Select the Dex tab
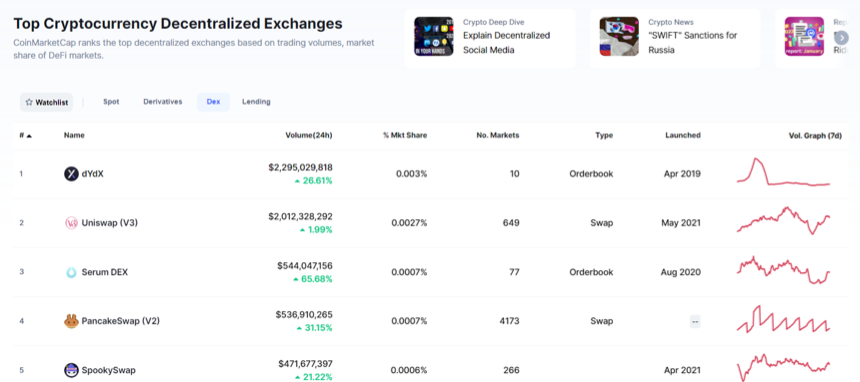 coord(213,102)
